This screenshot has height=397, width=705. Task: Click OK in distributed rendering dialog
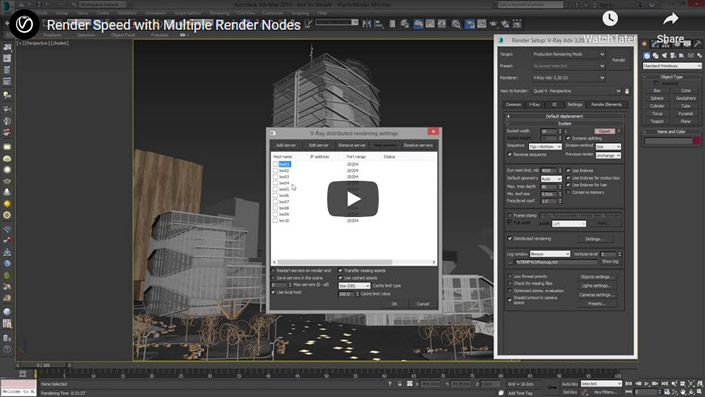point(394,304)
